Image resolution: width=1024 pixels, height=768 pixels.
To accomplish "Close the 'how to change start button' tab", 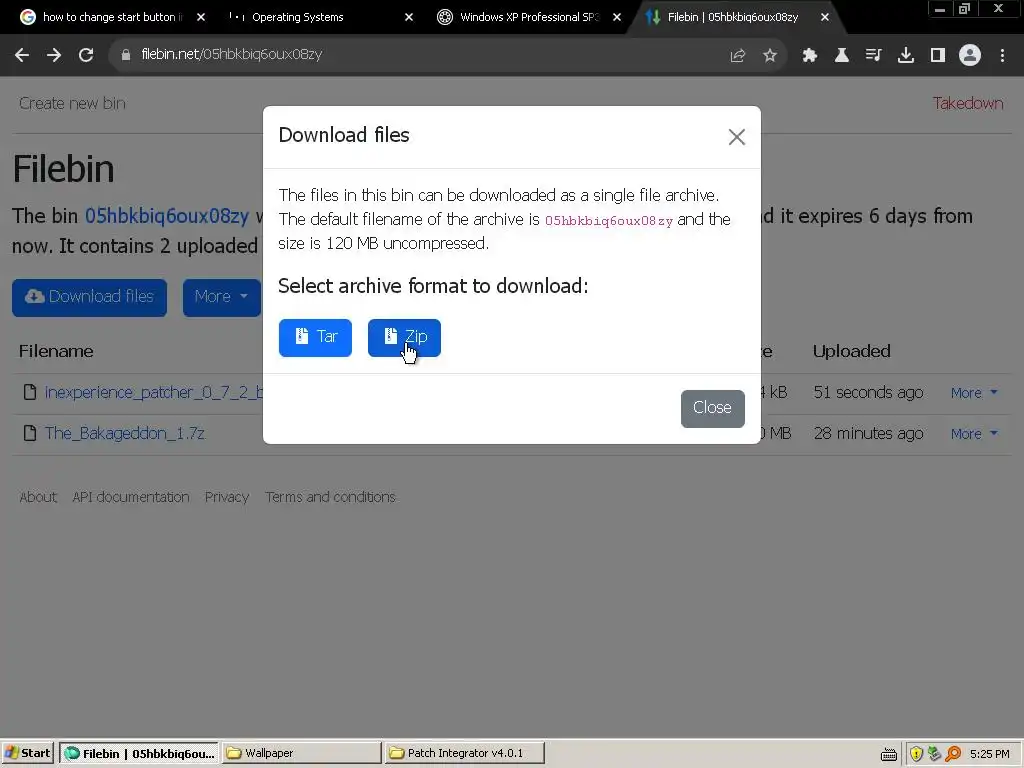I will pyautogui.click(x=201, y=17).
